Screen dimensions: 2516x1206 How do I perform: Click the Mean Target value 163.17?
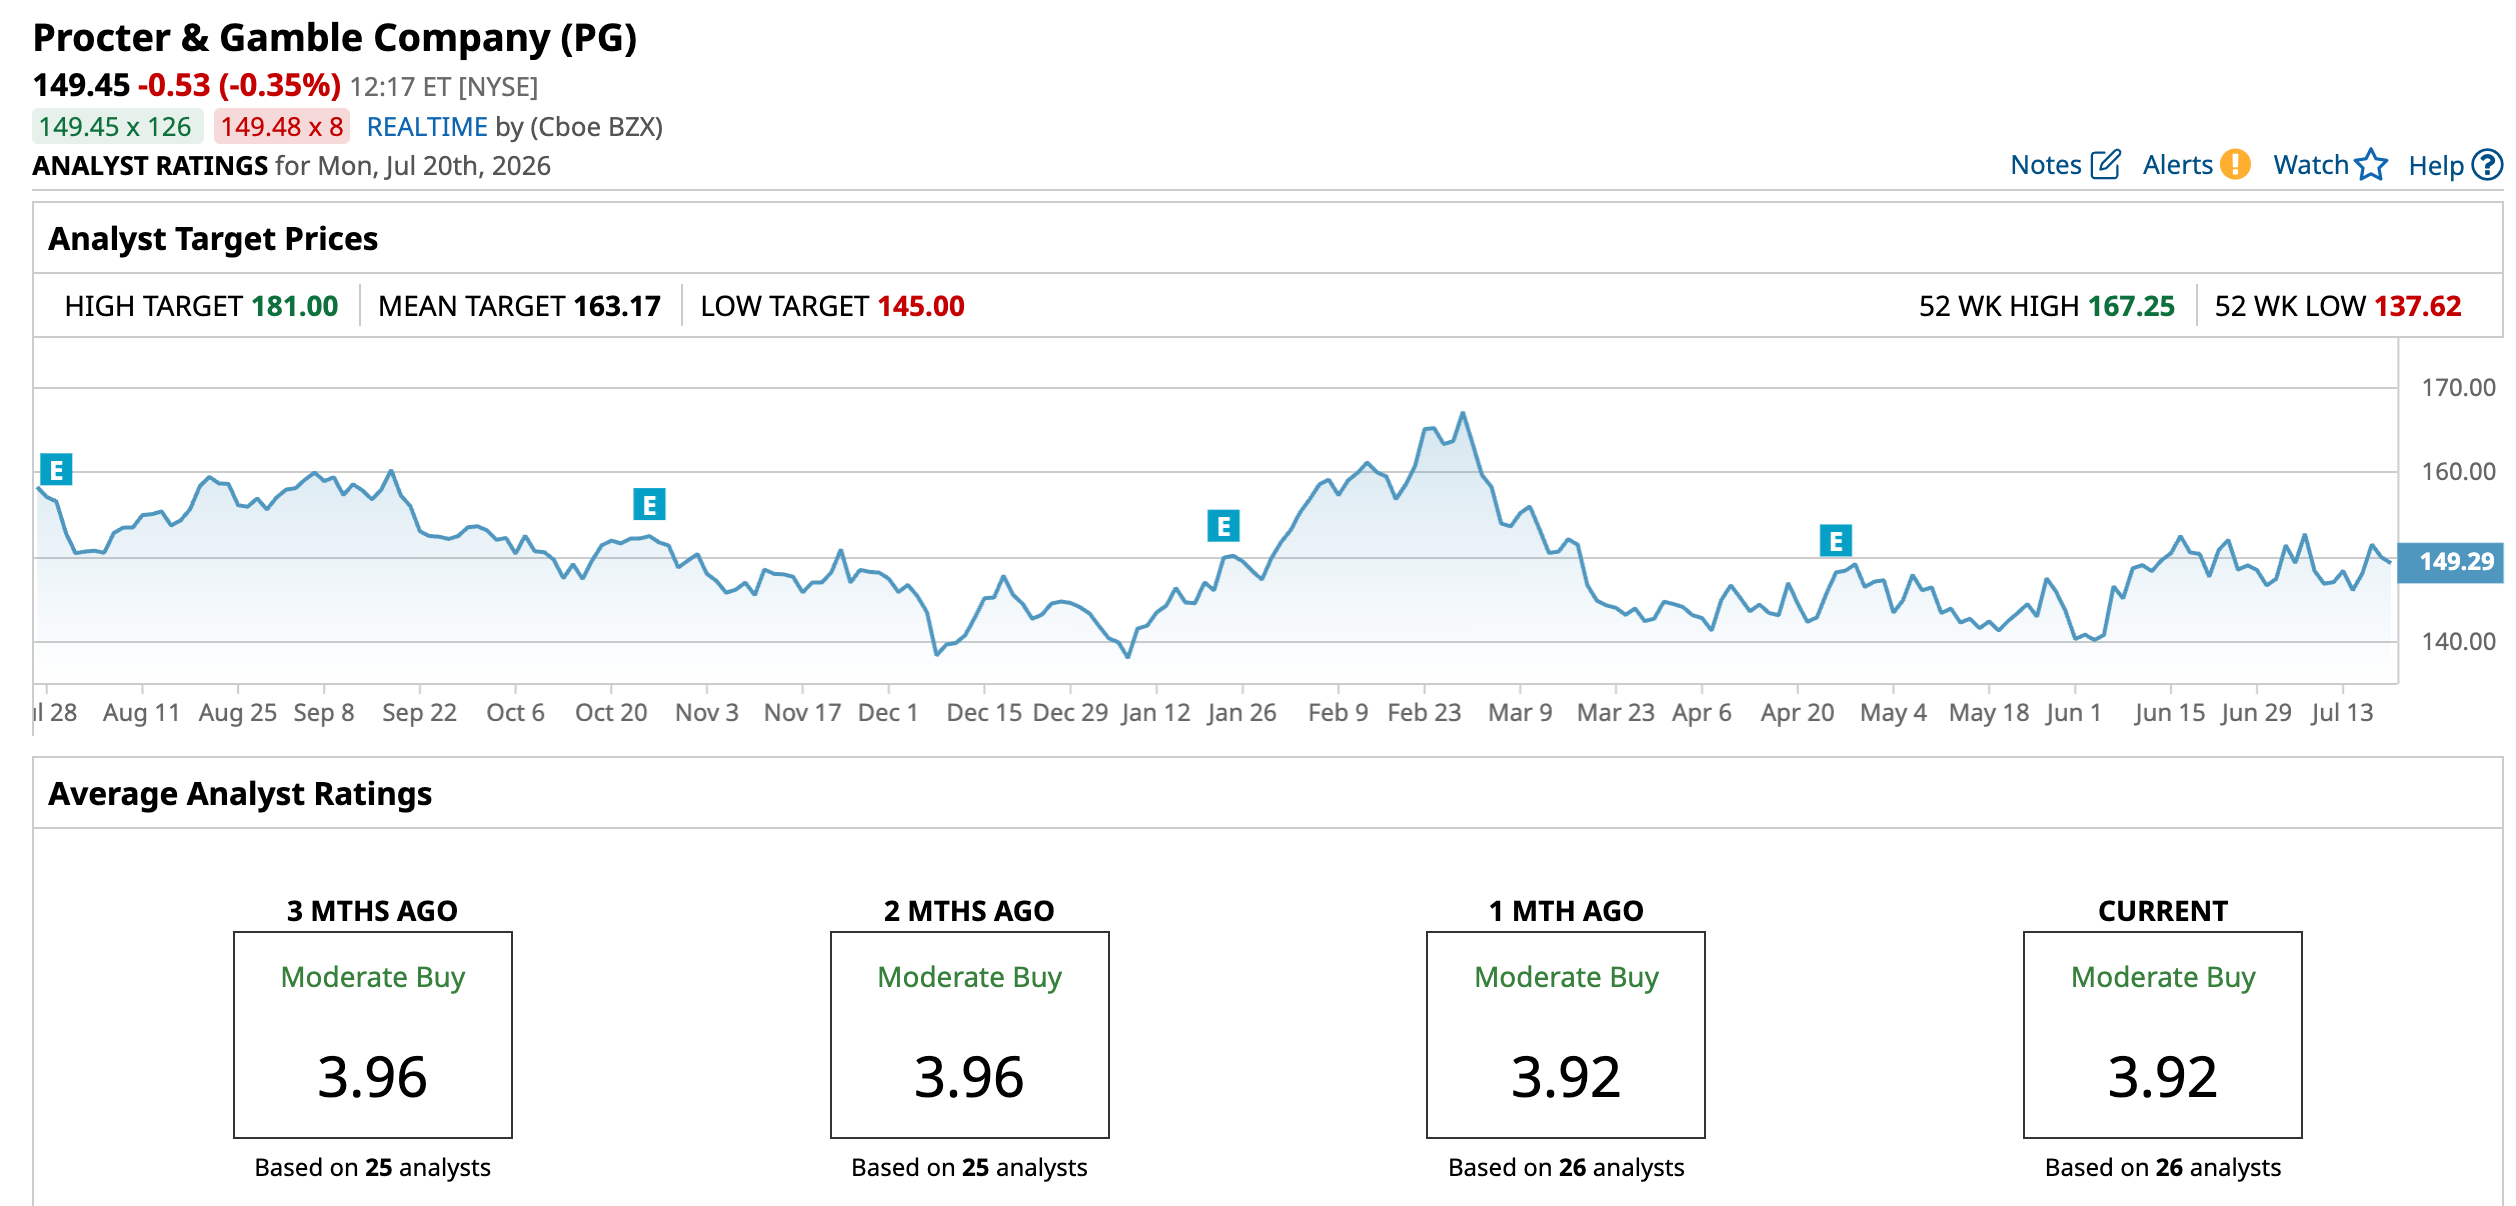pyautogui.click(x=617, y=306)
